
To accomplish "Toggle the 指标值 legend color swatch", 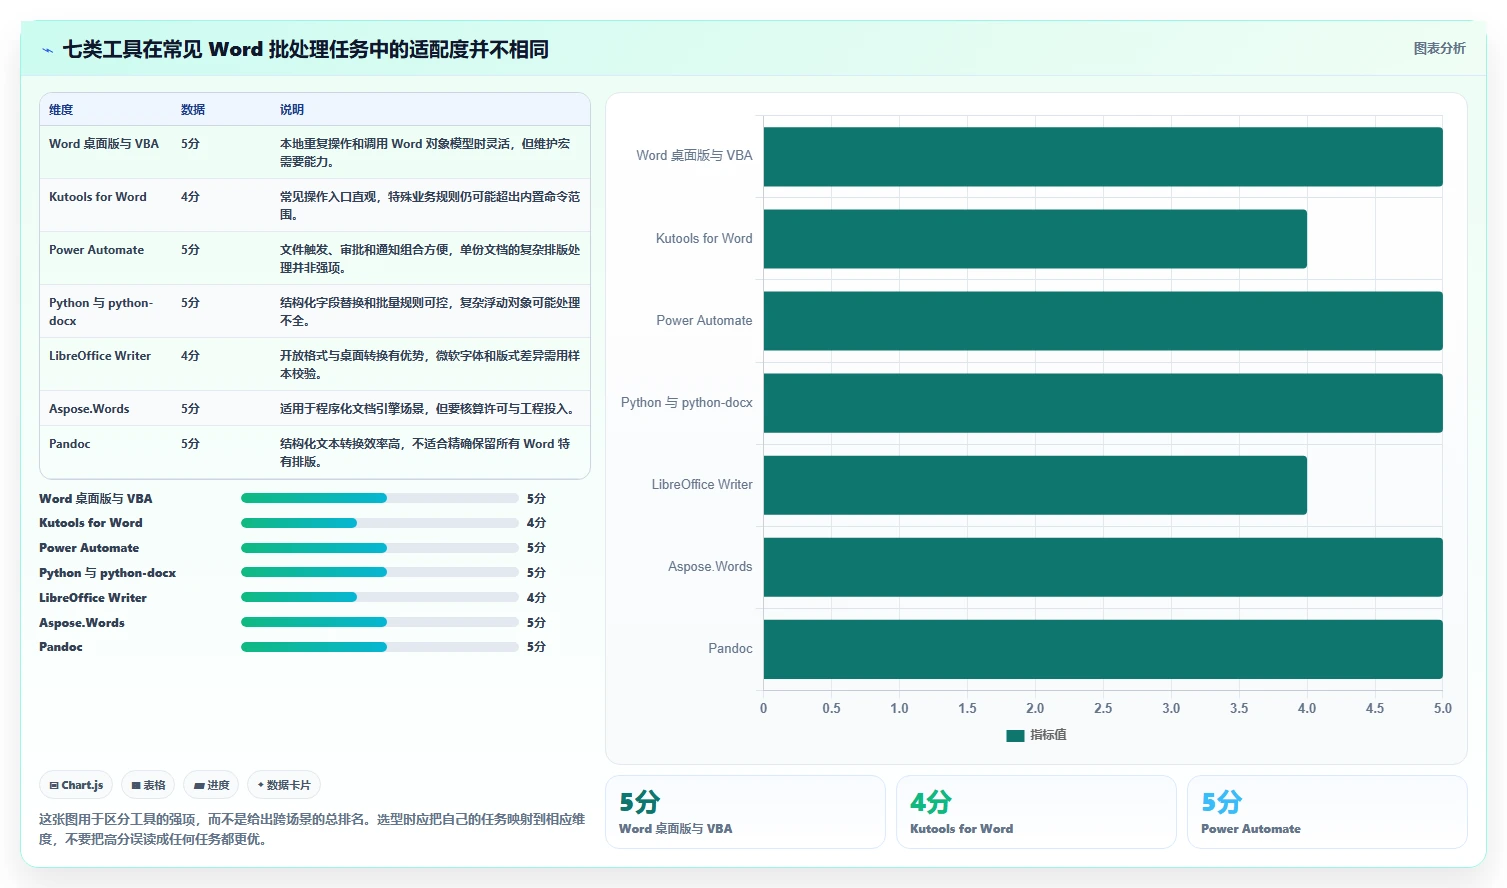I will (x=1015, y=735).
